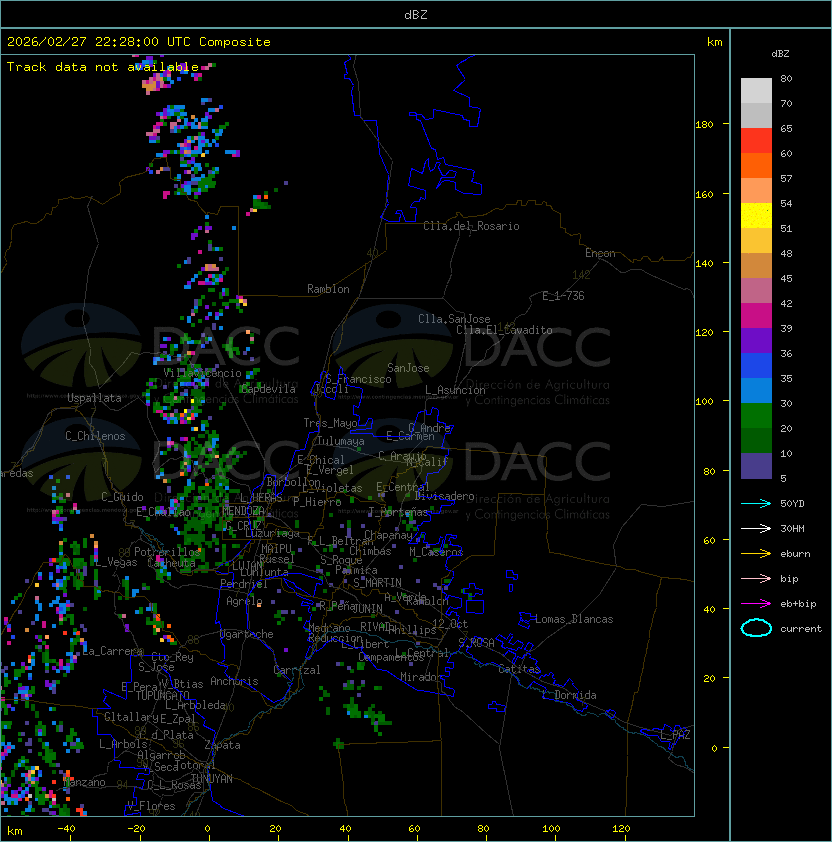
Task: Click the '80' value atop dBZ legend
Action: (786, 78)
